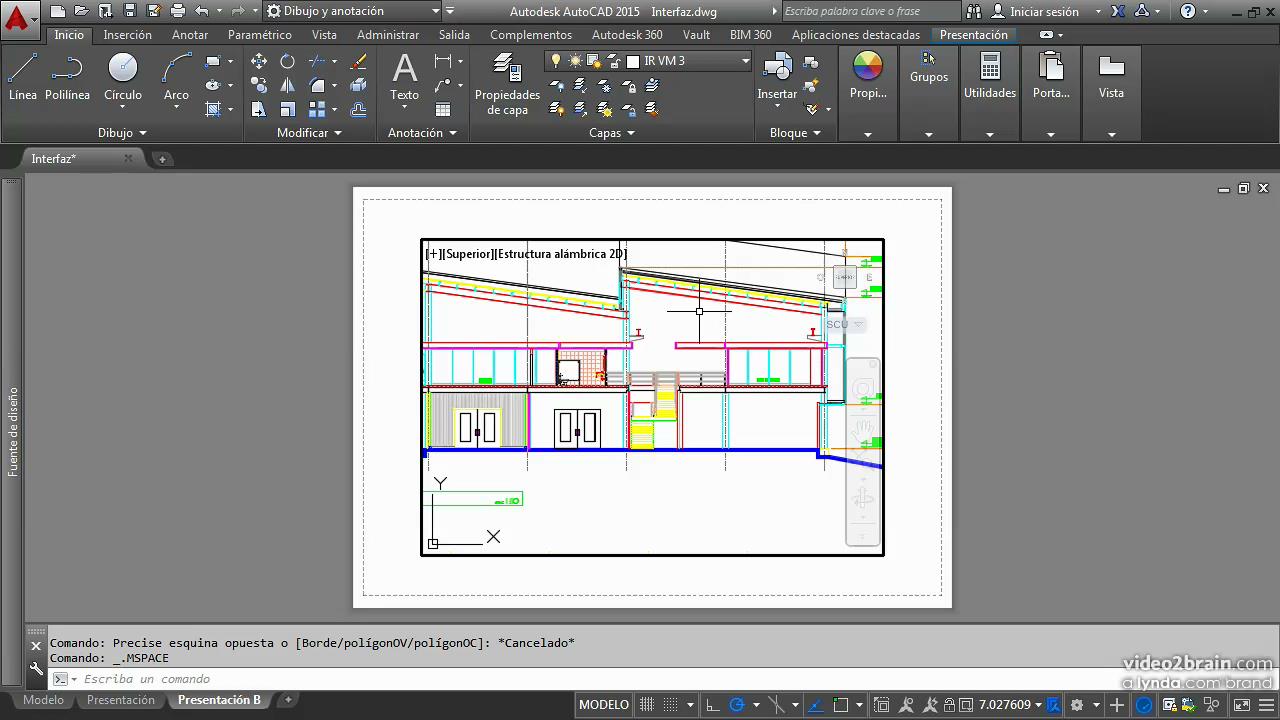Viewport: 1280px width, 720px height.
Task: Expand the Anotación panel
Action: (422, 132)
